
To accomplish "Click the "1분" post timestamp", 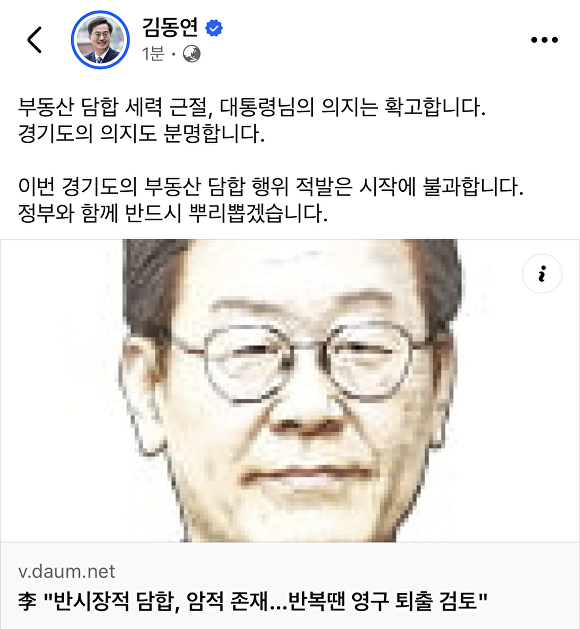I will tap(153, 54).
